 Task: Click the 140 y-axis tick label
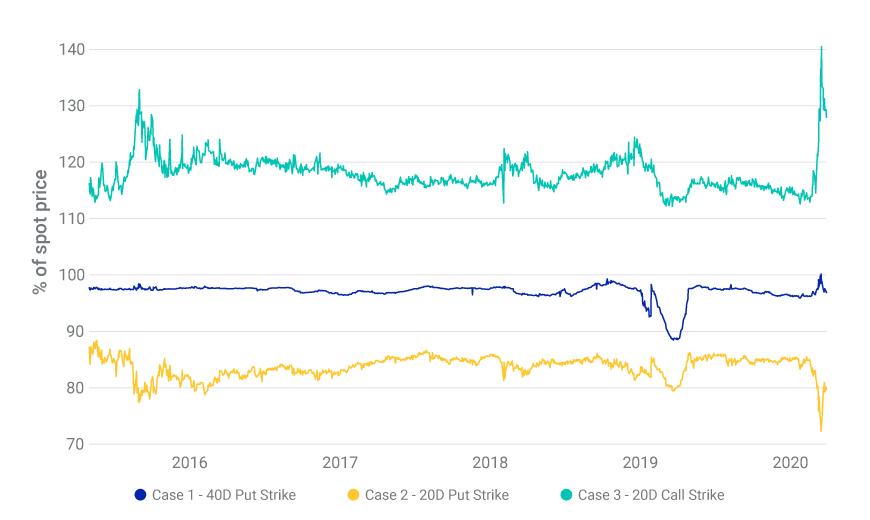click(72, 49)
